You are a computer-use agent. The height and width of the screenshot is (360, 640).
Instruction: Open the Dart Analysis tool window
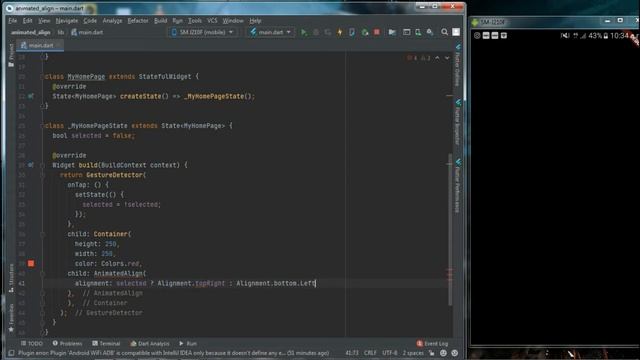[x=150, y=344]
